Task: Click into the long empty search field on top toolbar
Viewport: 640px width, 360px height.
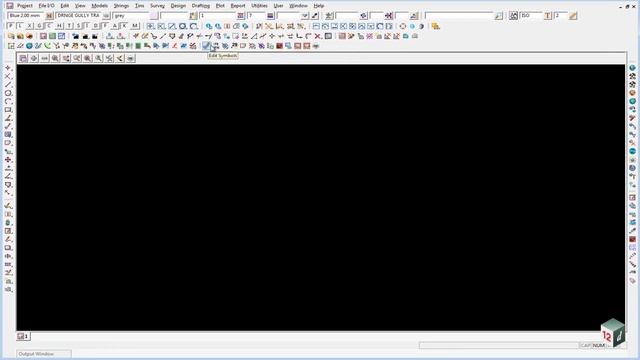Action: 459,16
